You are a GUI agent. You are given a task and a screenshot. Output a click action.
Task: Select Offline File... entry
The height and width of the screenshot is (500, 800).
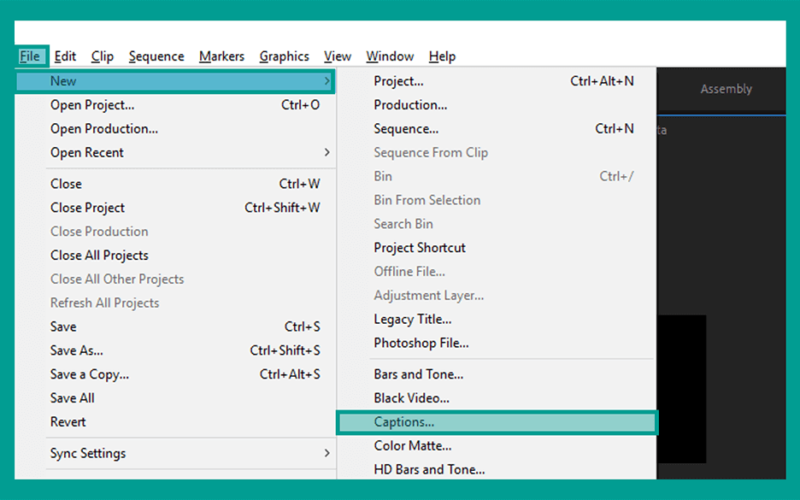tap(496, 271)
